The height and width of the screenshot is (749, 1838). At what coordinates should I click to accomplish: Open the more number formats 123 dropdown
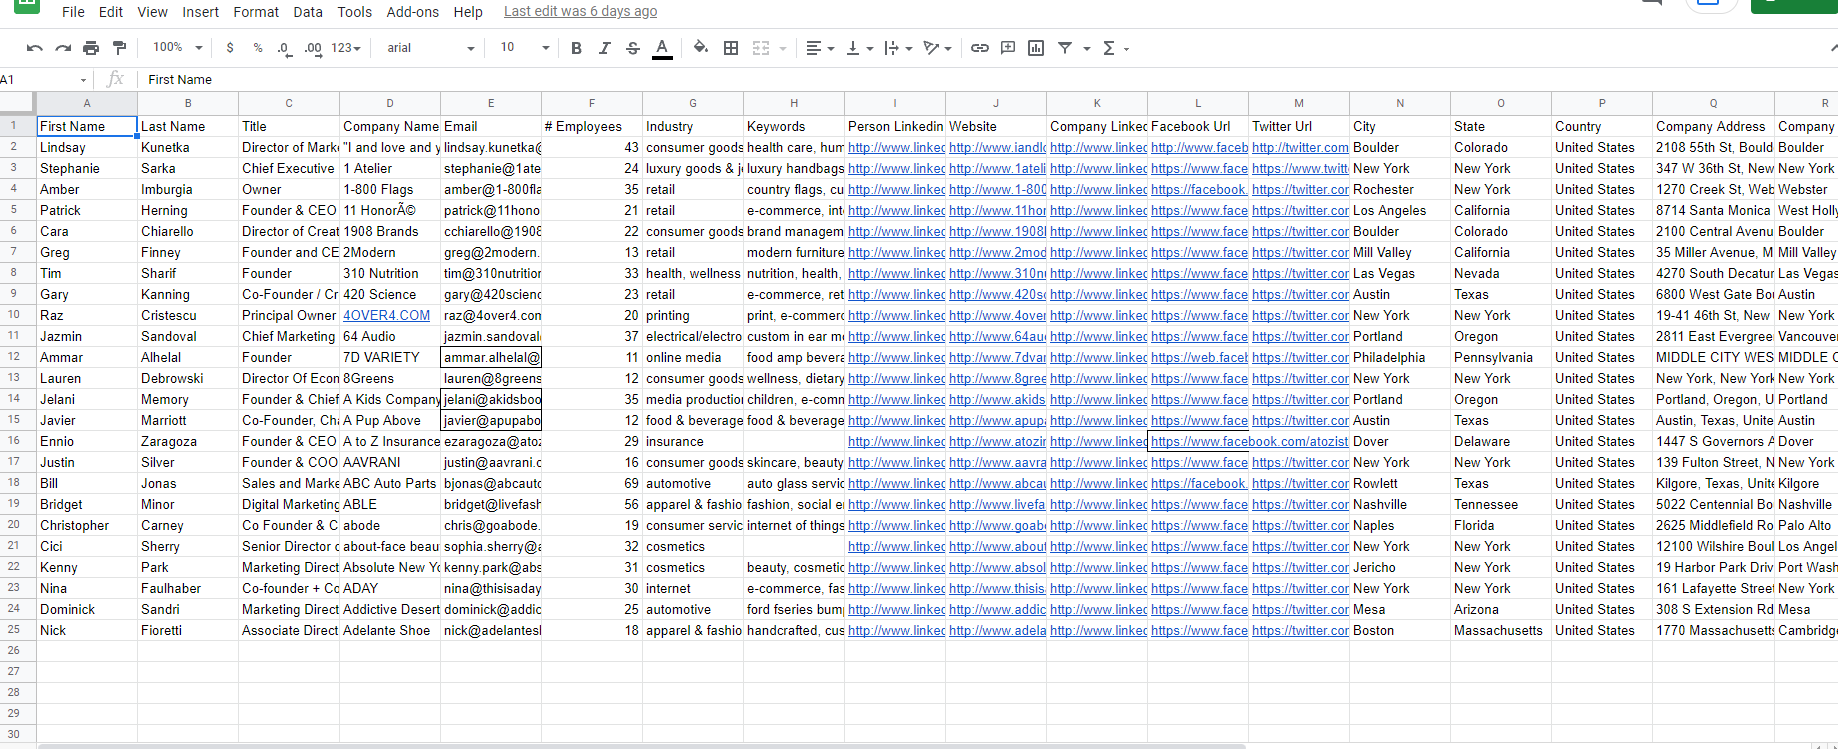point(346,48)
